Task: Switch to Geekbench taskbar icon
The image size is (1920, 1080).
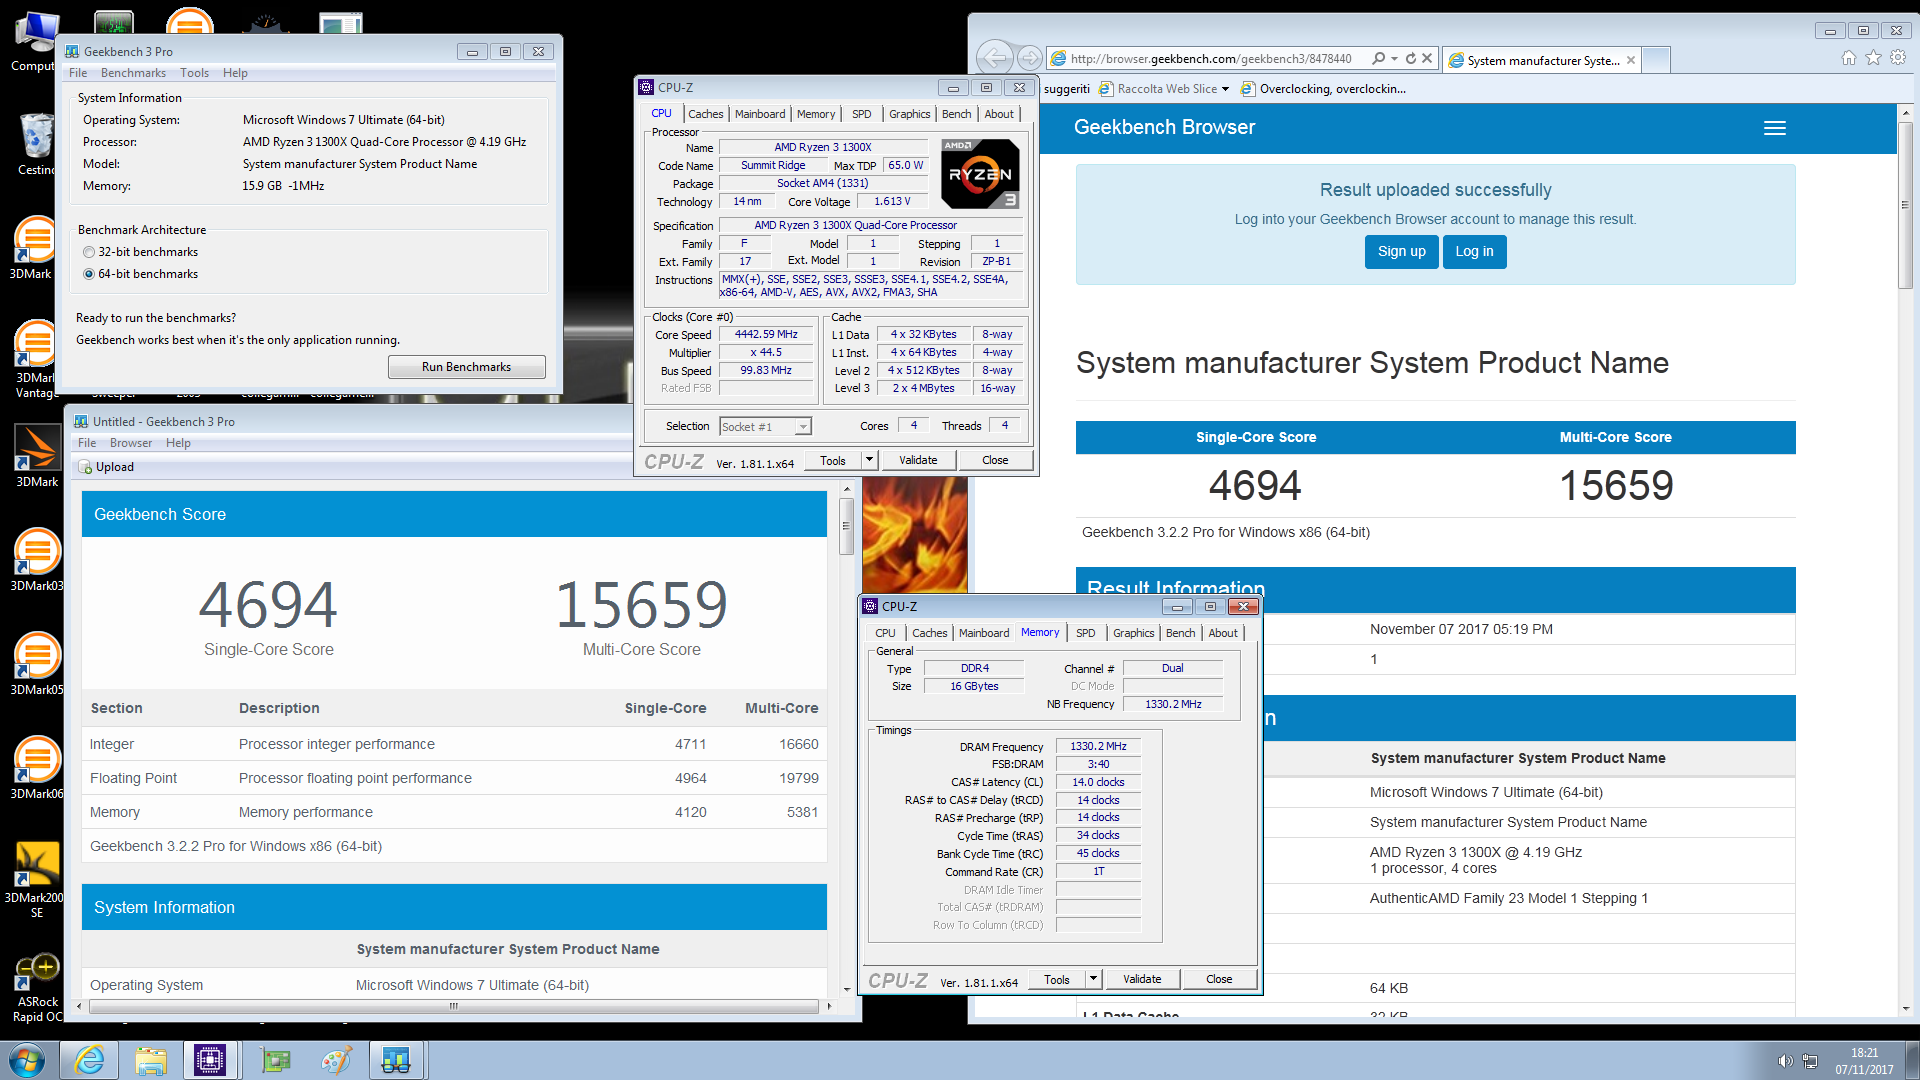Action: click(x=396, y=1060)
